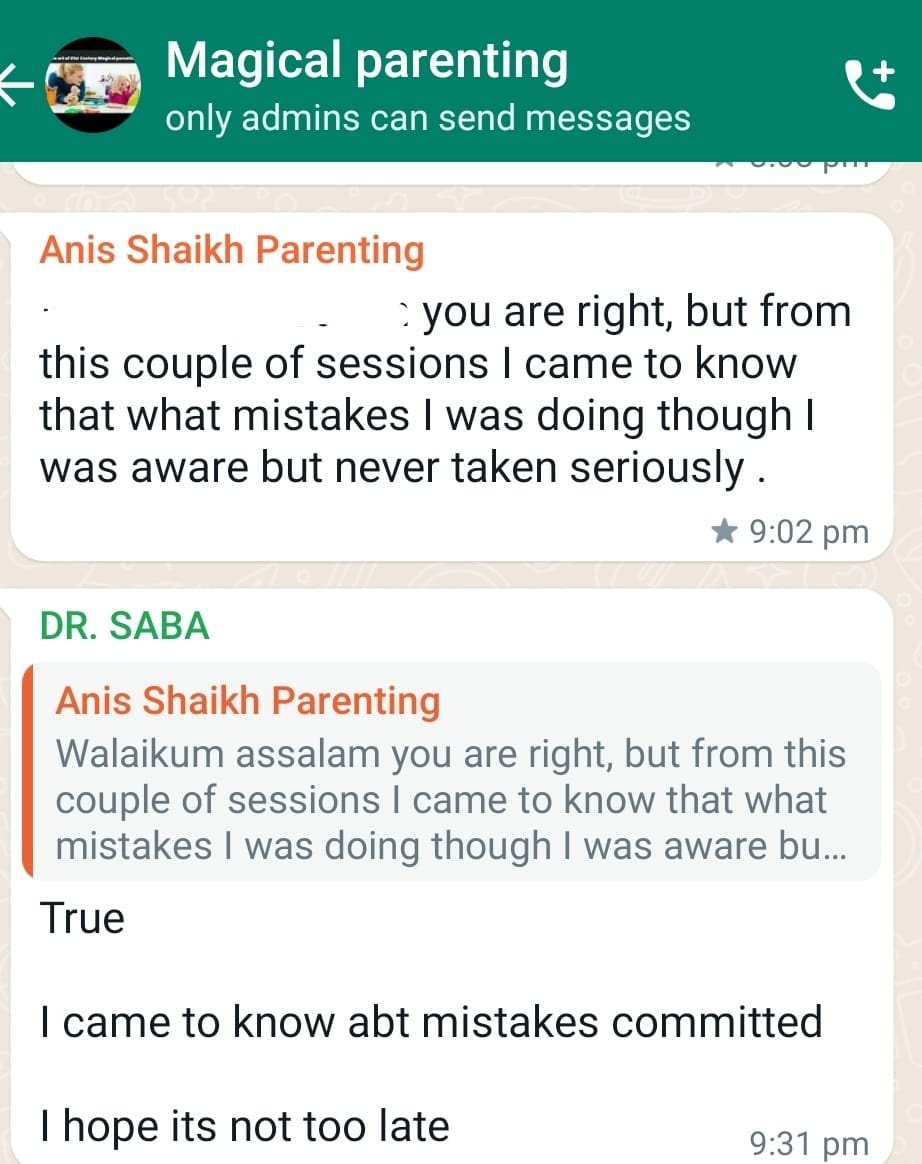Tap sender name DR. SABA
This screenshot has width=922, height=1164.
(x=124, y=626)
